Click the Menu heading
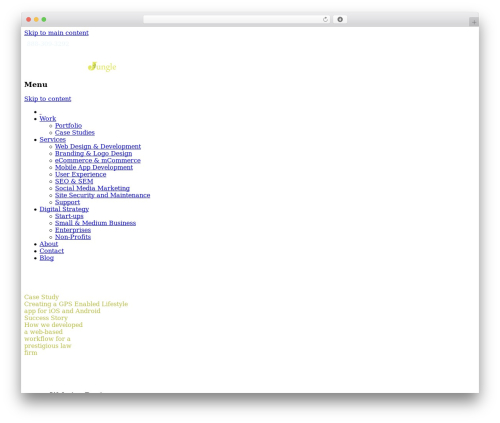The image size is (500, 423). coord(36,85)
